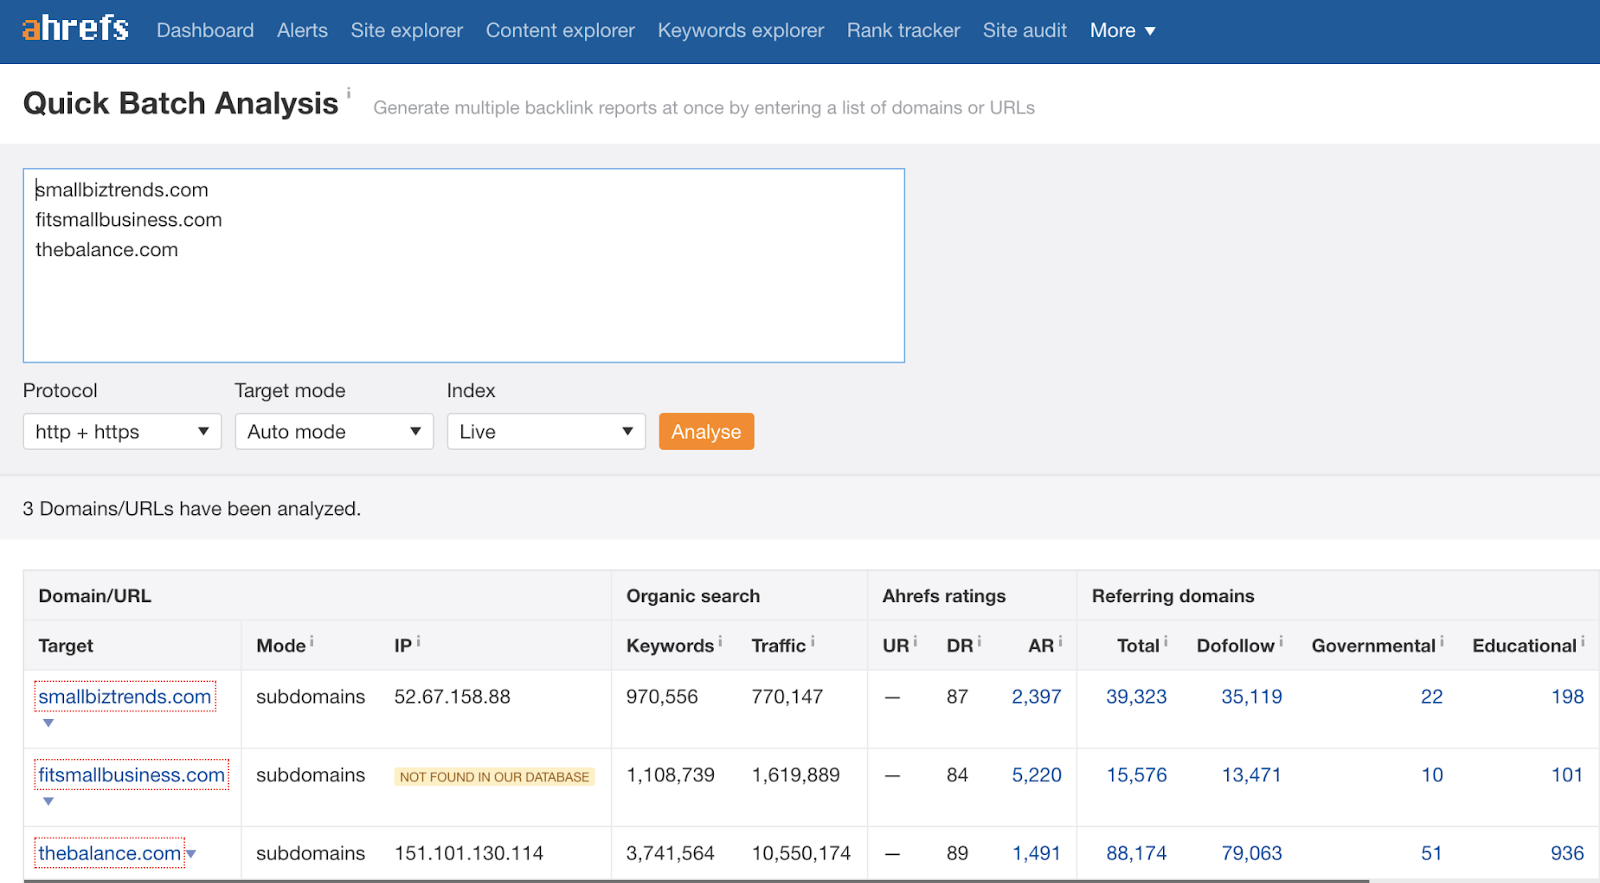Expand arrow next to thebalance.com
Screen dimensions: 1600x883
192,854
